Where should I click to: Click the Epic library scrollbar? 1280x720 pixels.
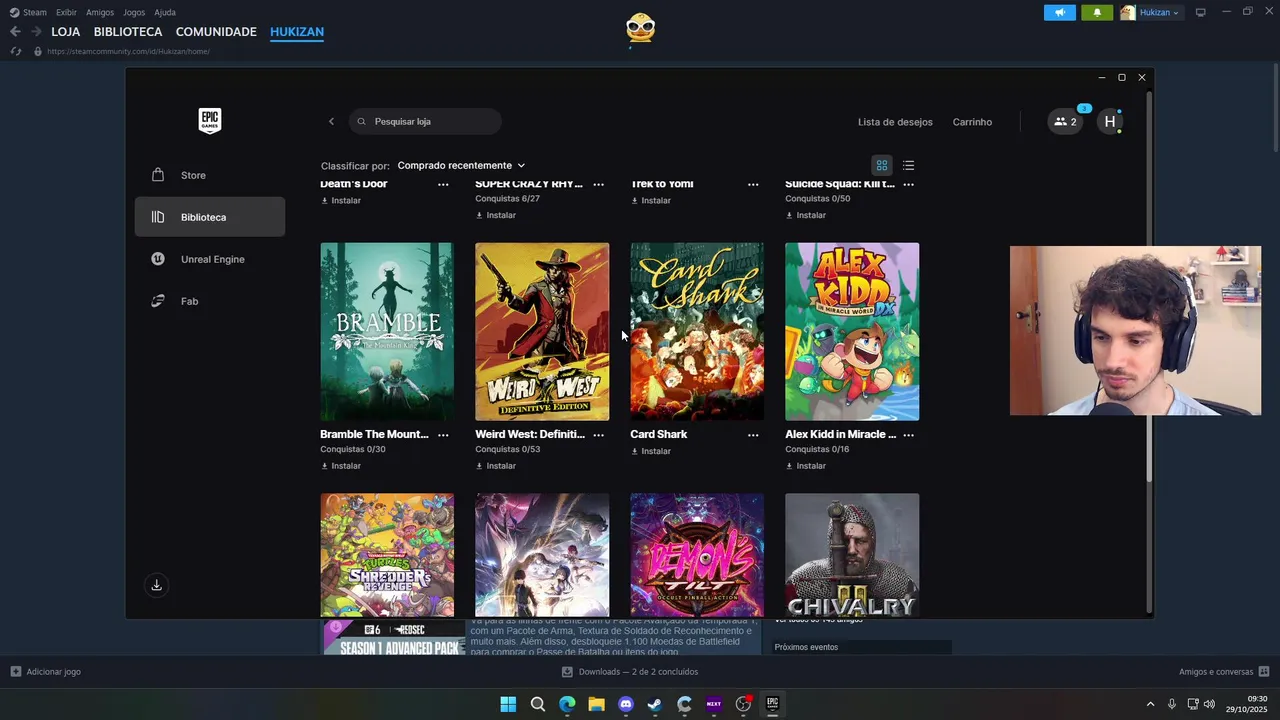coord(1149,285)
